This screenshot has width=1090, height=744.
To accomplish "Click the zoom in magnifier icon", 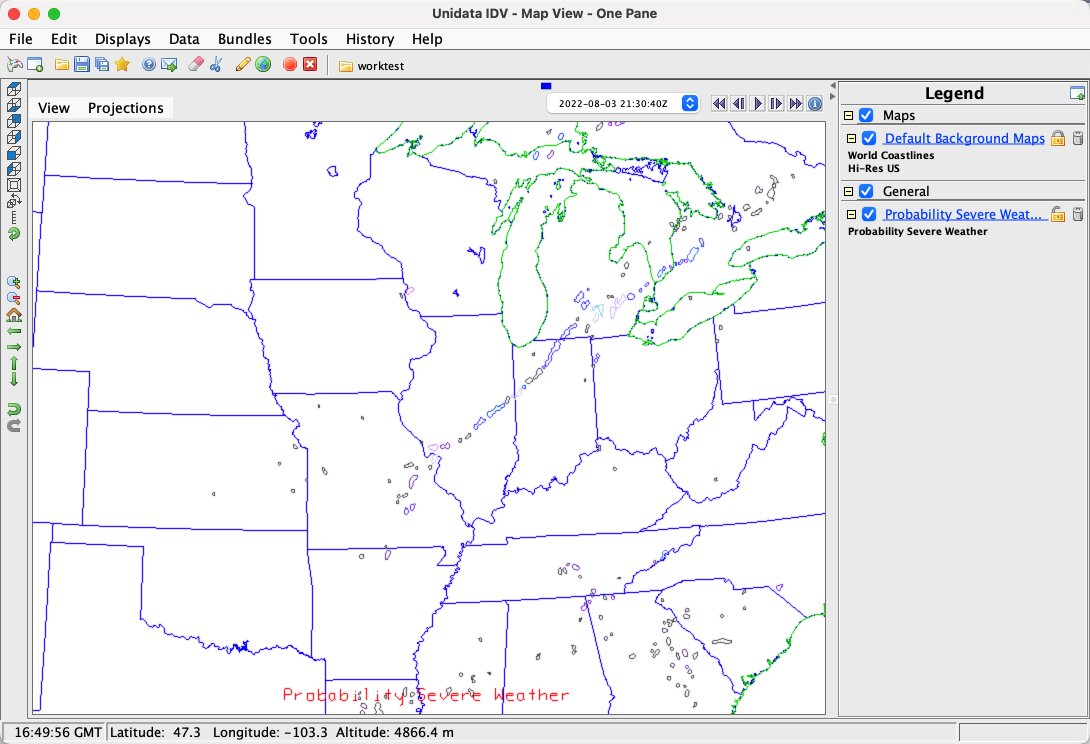I will click(14, 282).
